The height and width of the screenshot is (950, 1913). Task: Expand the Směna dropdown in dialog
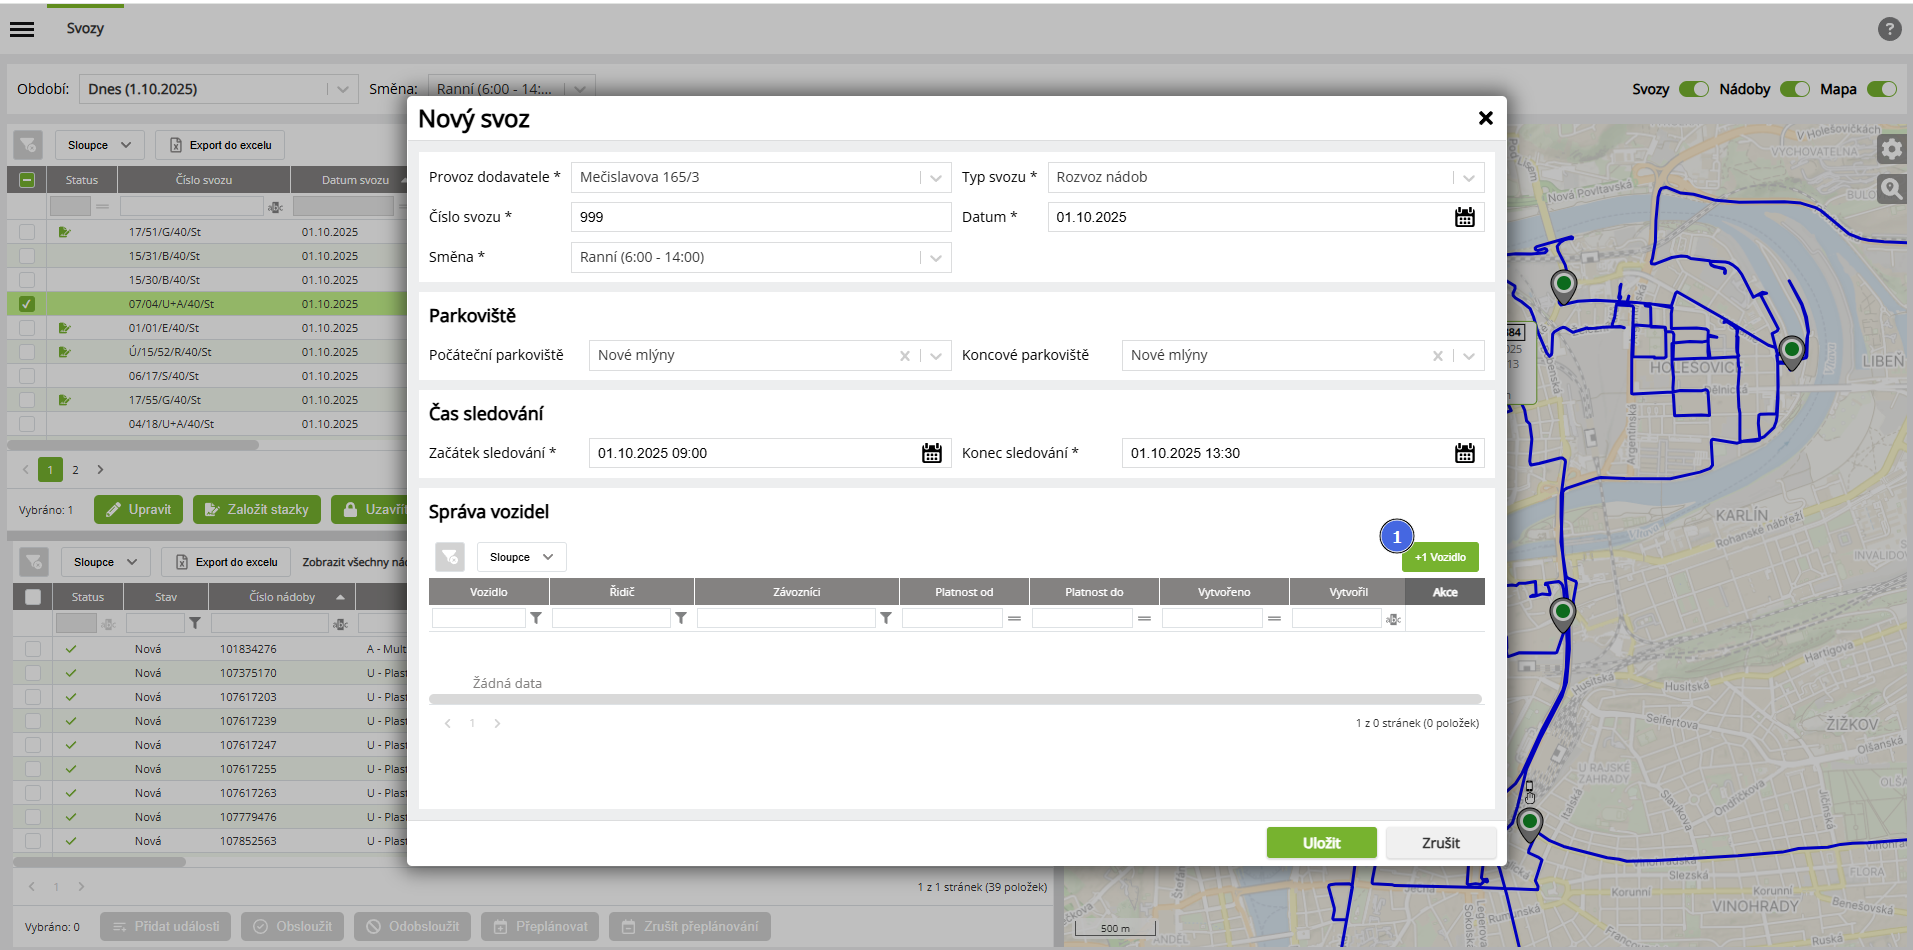click(936, 258)
